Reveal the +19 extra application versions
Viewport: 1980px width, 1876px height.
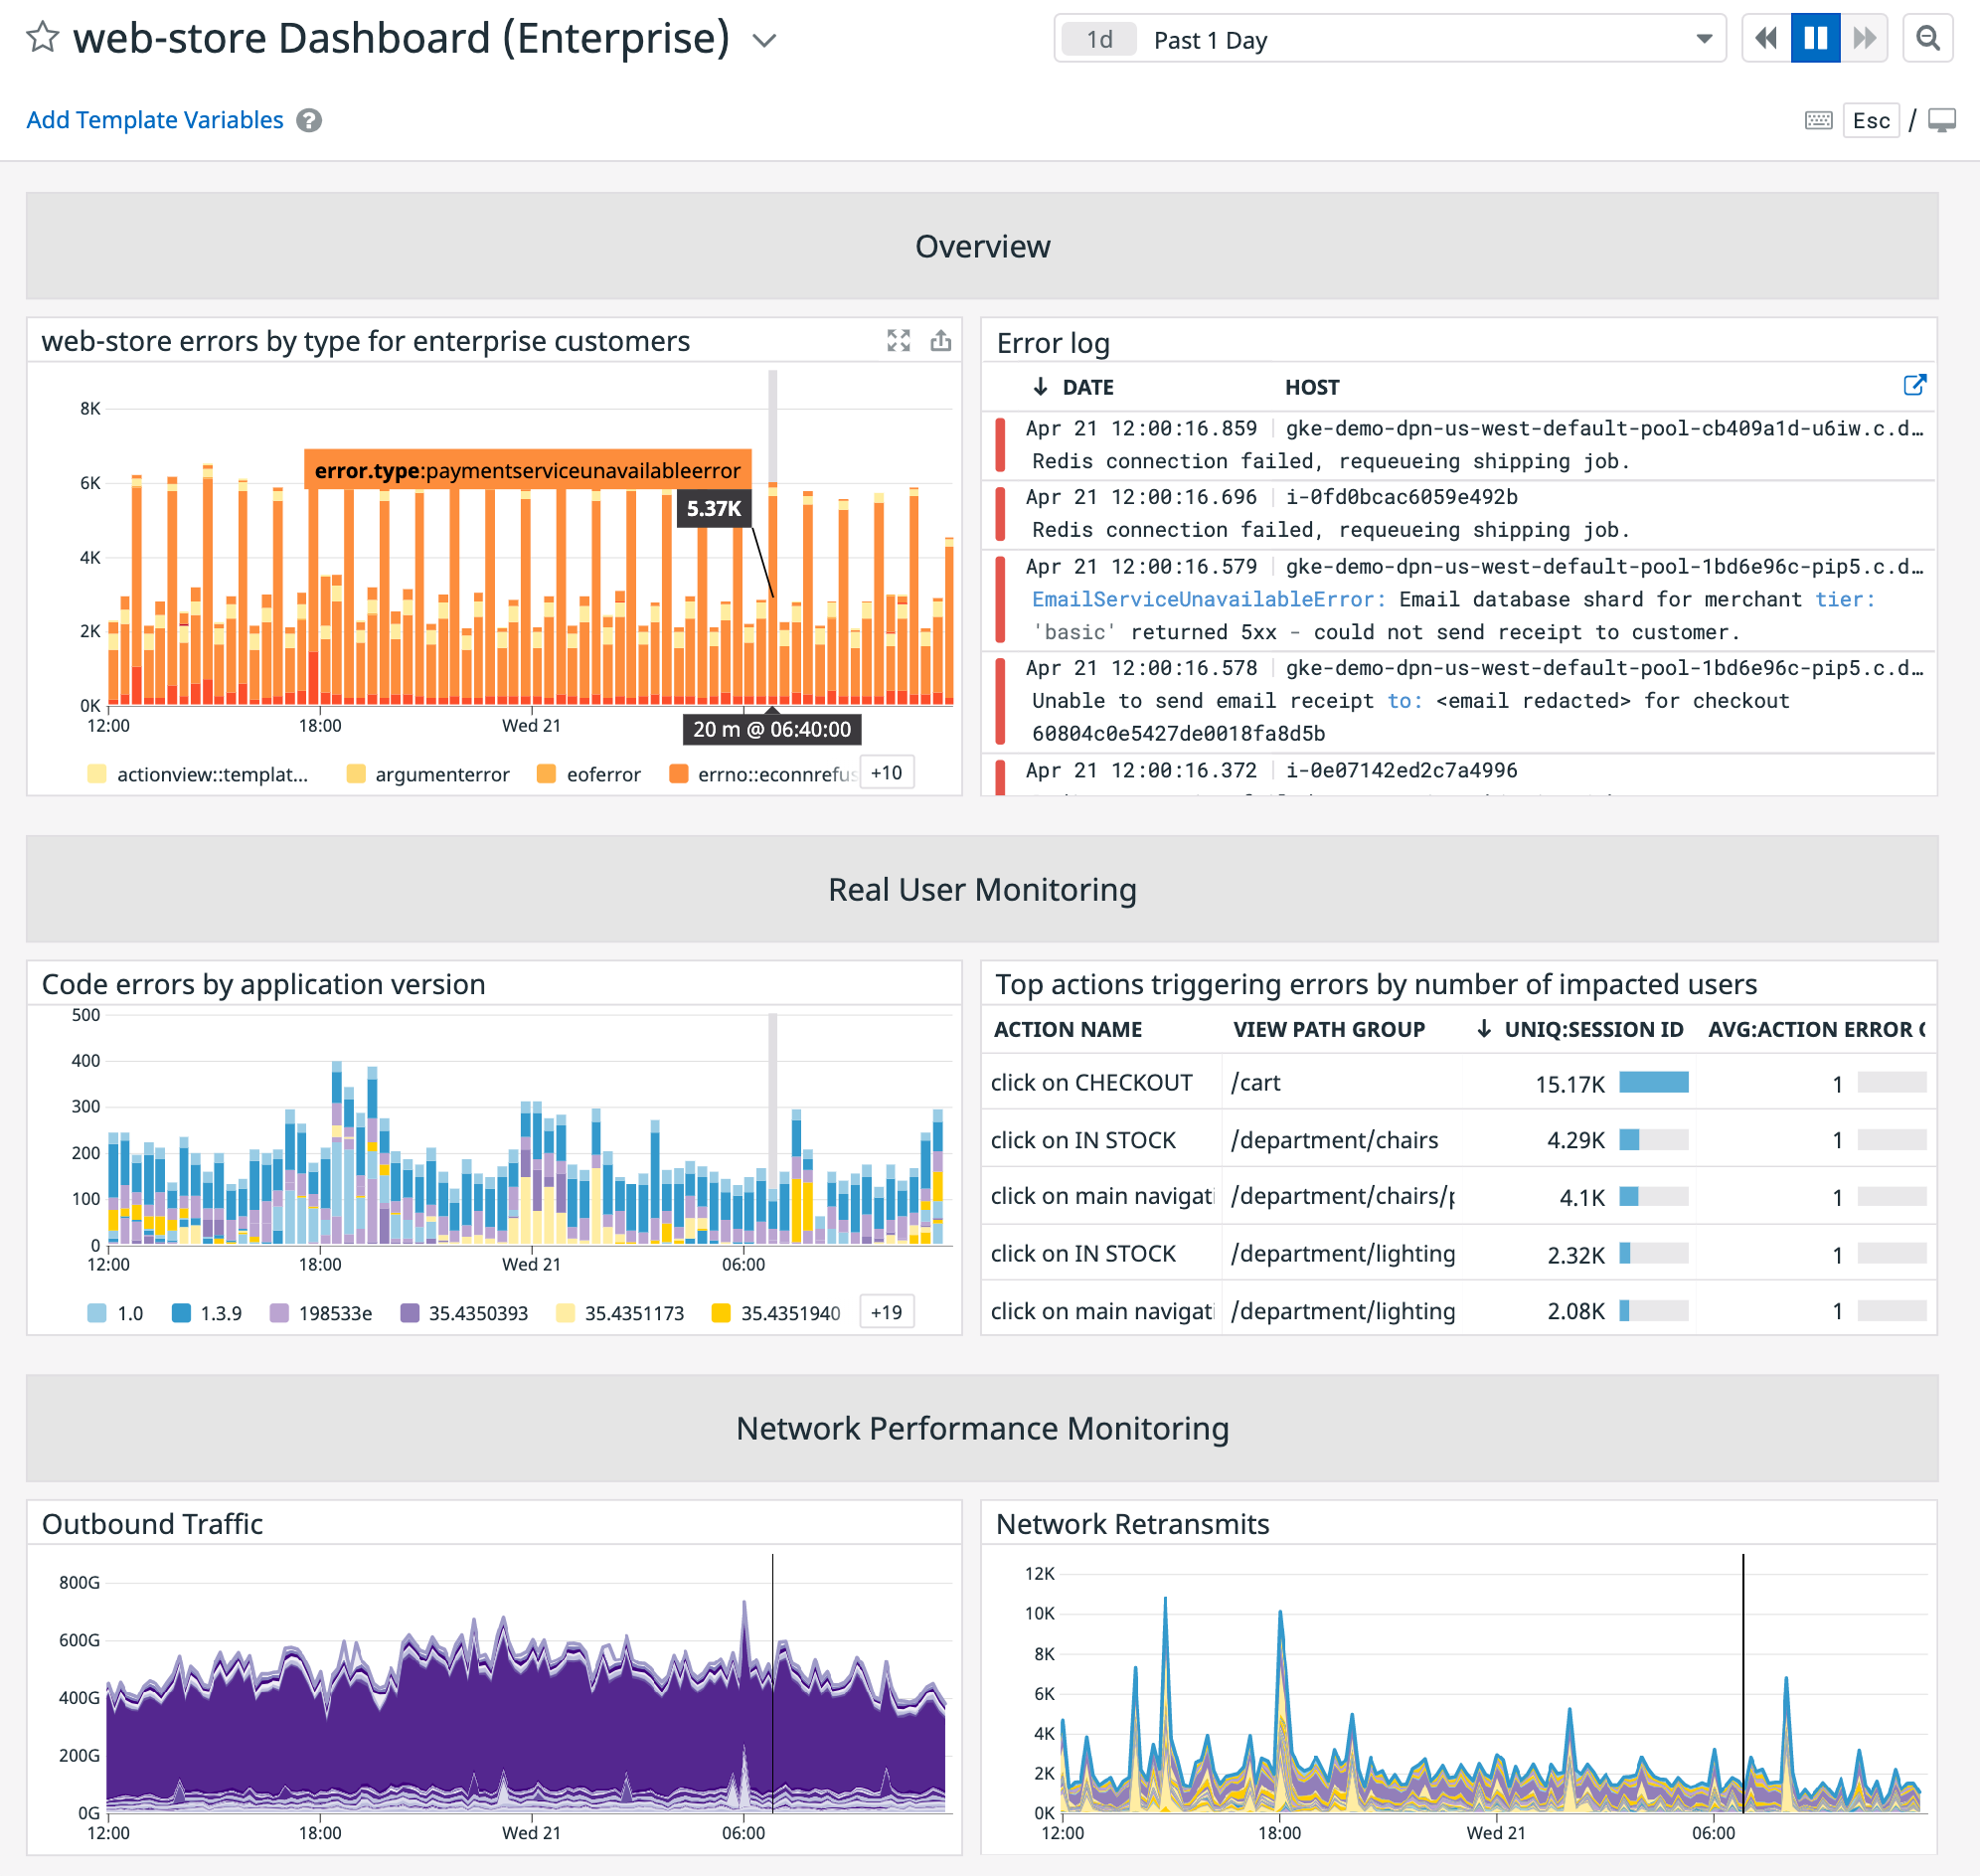click(x=886, y=1311)
